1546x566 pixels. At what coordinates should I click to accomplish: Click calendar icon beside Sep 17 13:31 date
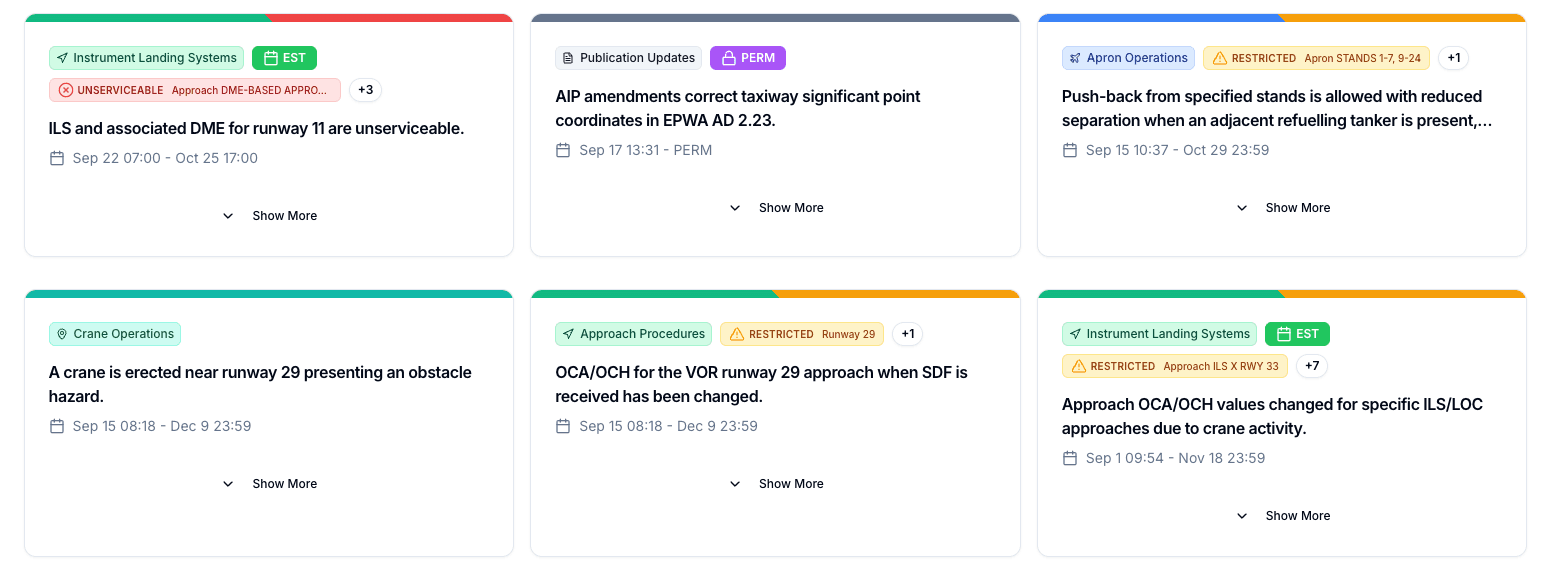[x=563, y=150]
